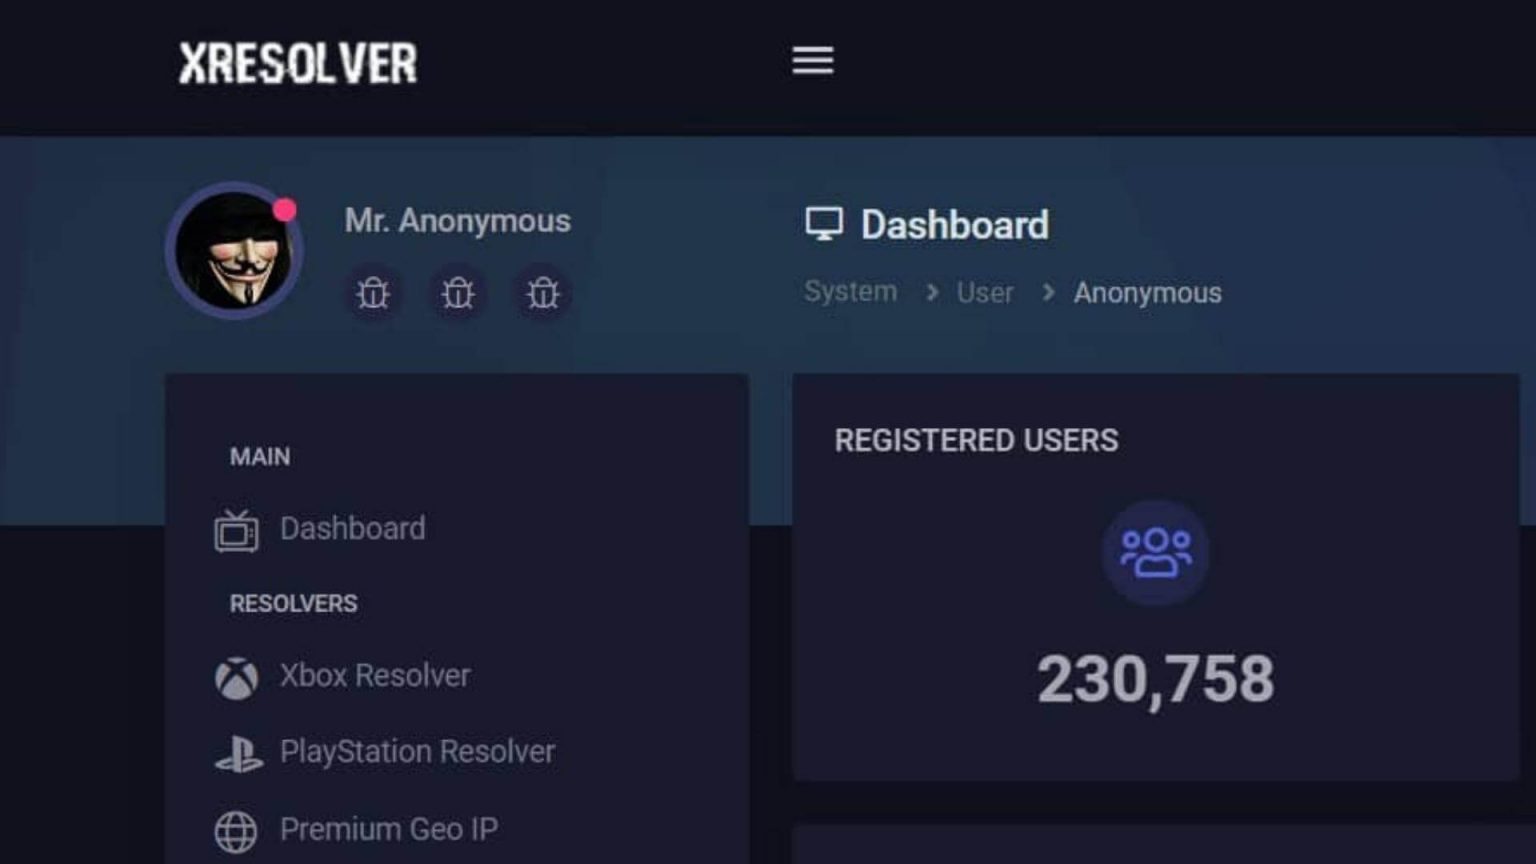This screenshot has width=1536, height=864.
Task: Click the TV icon next to Dashboard
Action: pos(236,529)
